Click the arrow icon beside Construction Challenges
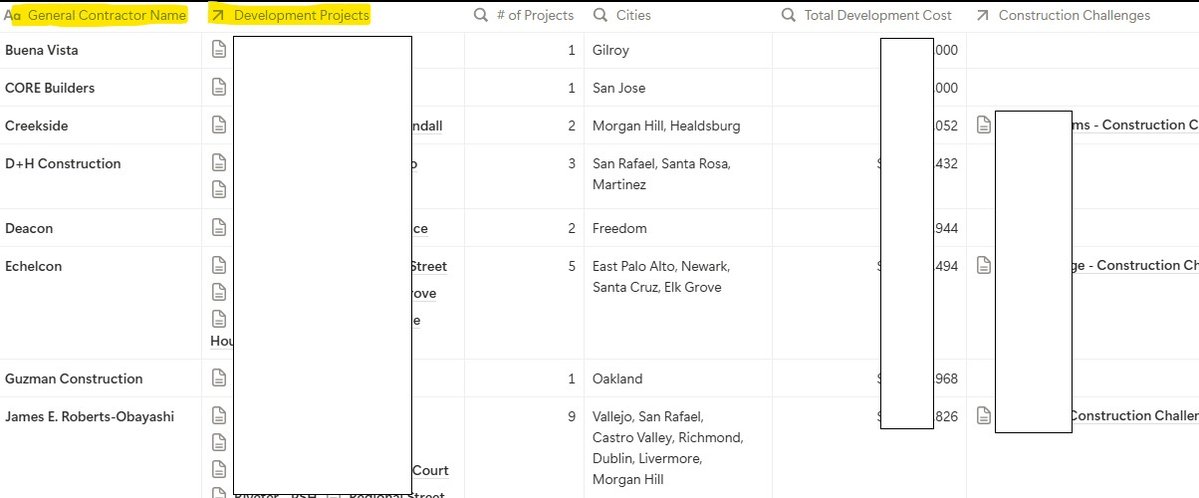Viewport: 1199px width, 498px height. pyautogui.click(x=983, y=15)
